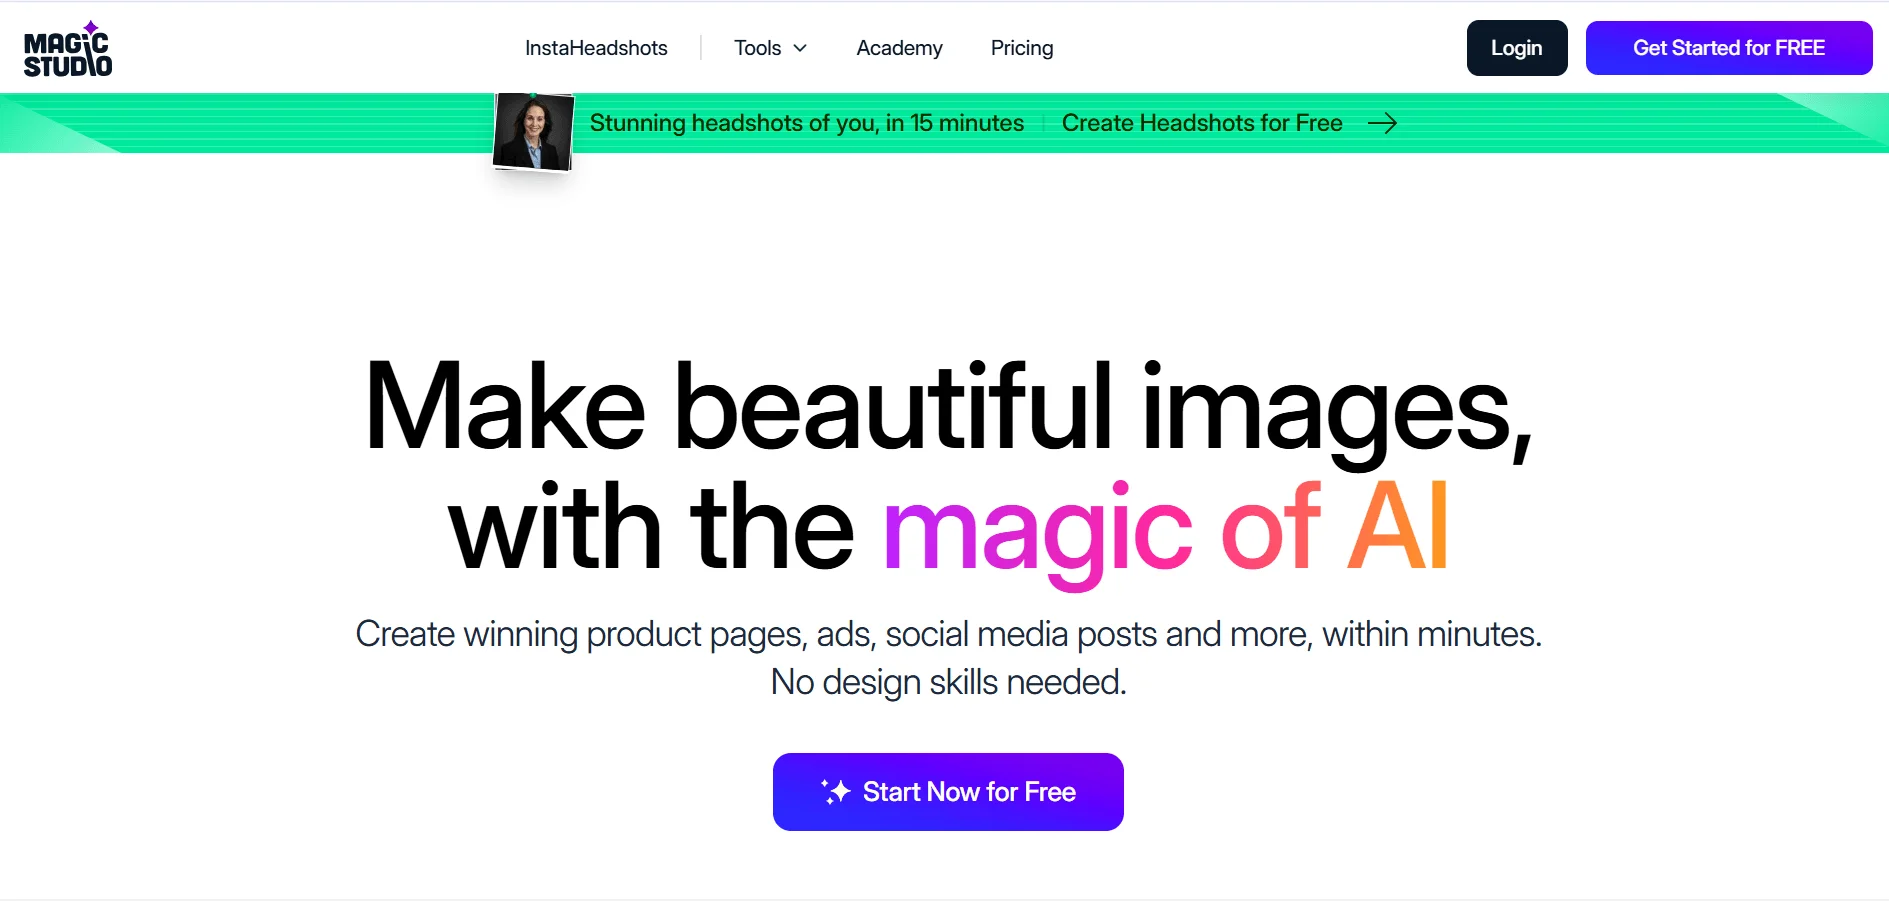Click the 'Create winning product pages' subtitle
Viewport: 1889px width, 901px height.
tap(948, 634)
